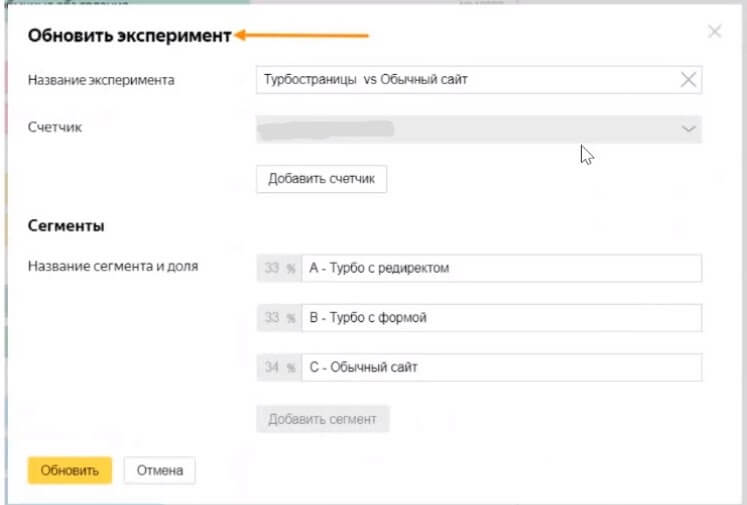Click the Добавить сегмент button
The image size is (747, 505).
[322, 419]
